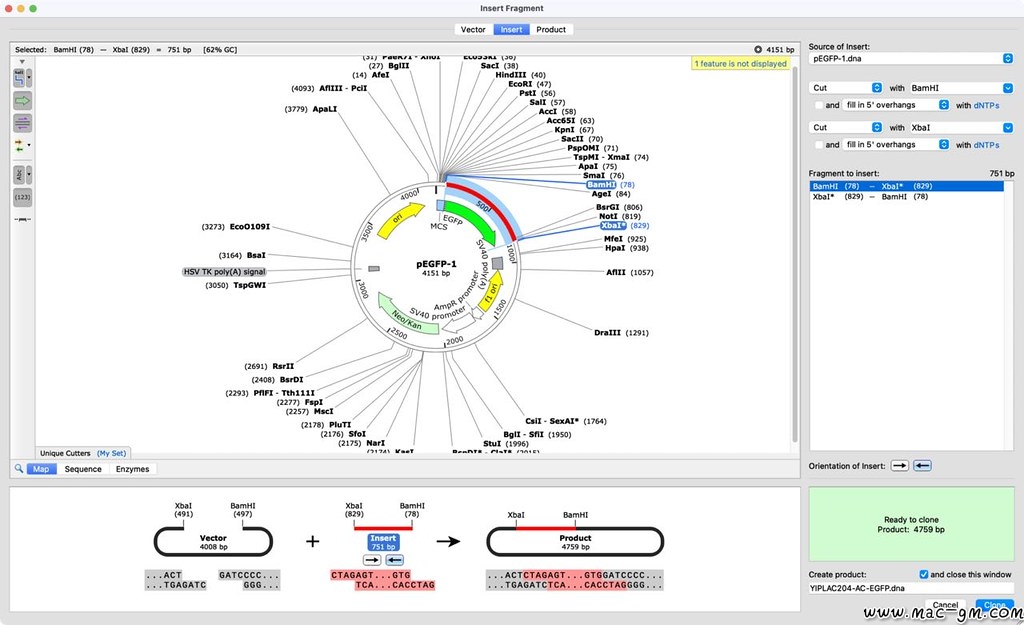Click the HSV TK poly(A) signal label
The width and height of the screenshot is (1024, 625).
pos(225,272)
